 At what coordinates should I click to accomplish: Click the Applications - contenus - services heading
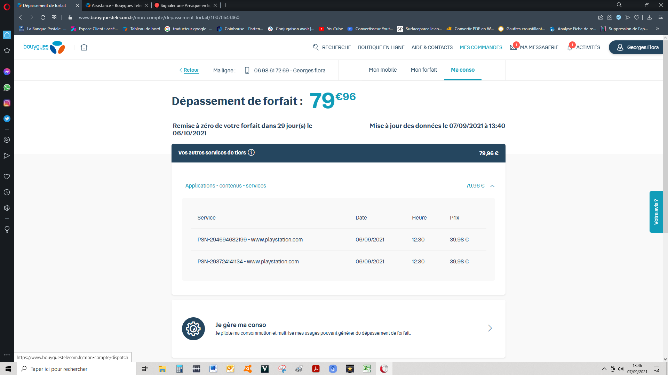225,186
